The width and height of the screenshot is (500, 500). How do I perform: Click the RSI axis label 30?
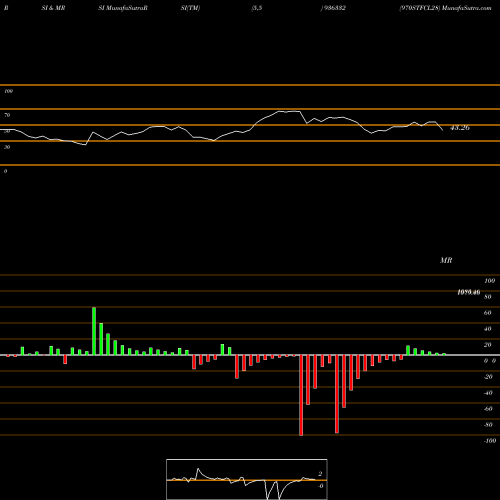(x=7, y=147)
